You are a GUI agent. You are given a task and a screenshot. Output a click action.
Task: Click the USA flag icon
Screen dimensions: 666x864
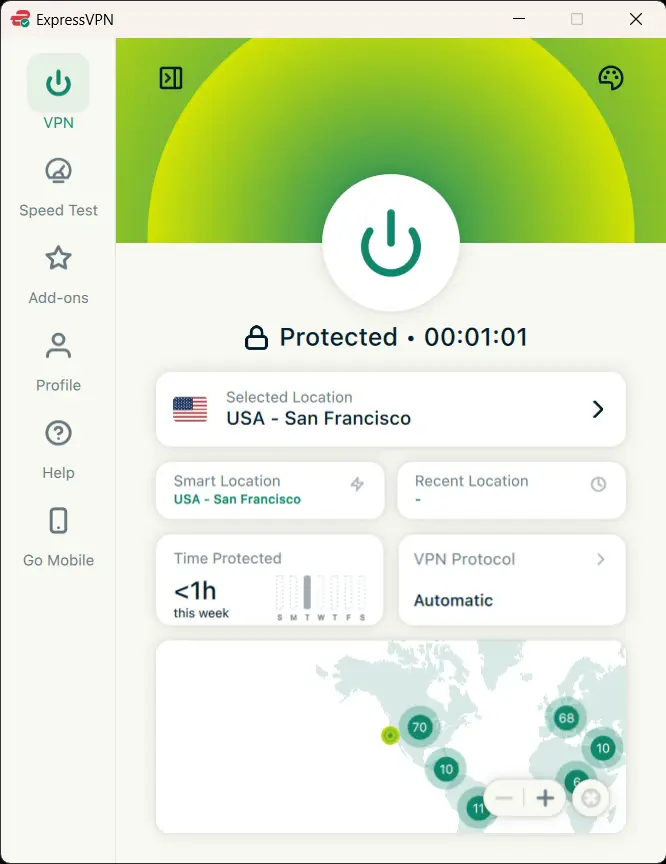[190, 409]
